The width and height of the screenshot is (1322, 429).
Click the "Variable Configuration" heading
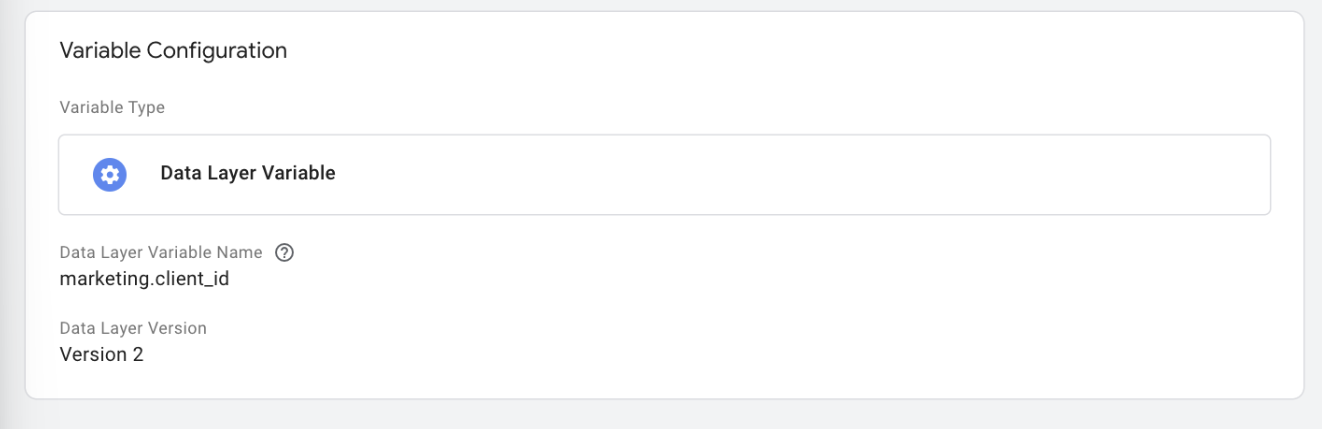[173, 51]
